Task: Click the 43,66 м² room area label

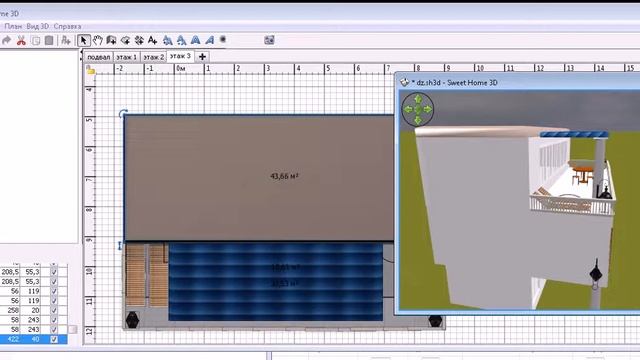Action: point(284,176)
